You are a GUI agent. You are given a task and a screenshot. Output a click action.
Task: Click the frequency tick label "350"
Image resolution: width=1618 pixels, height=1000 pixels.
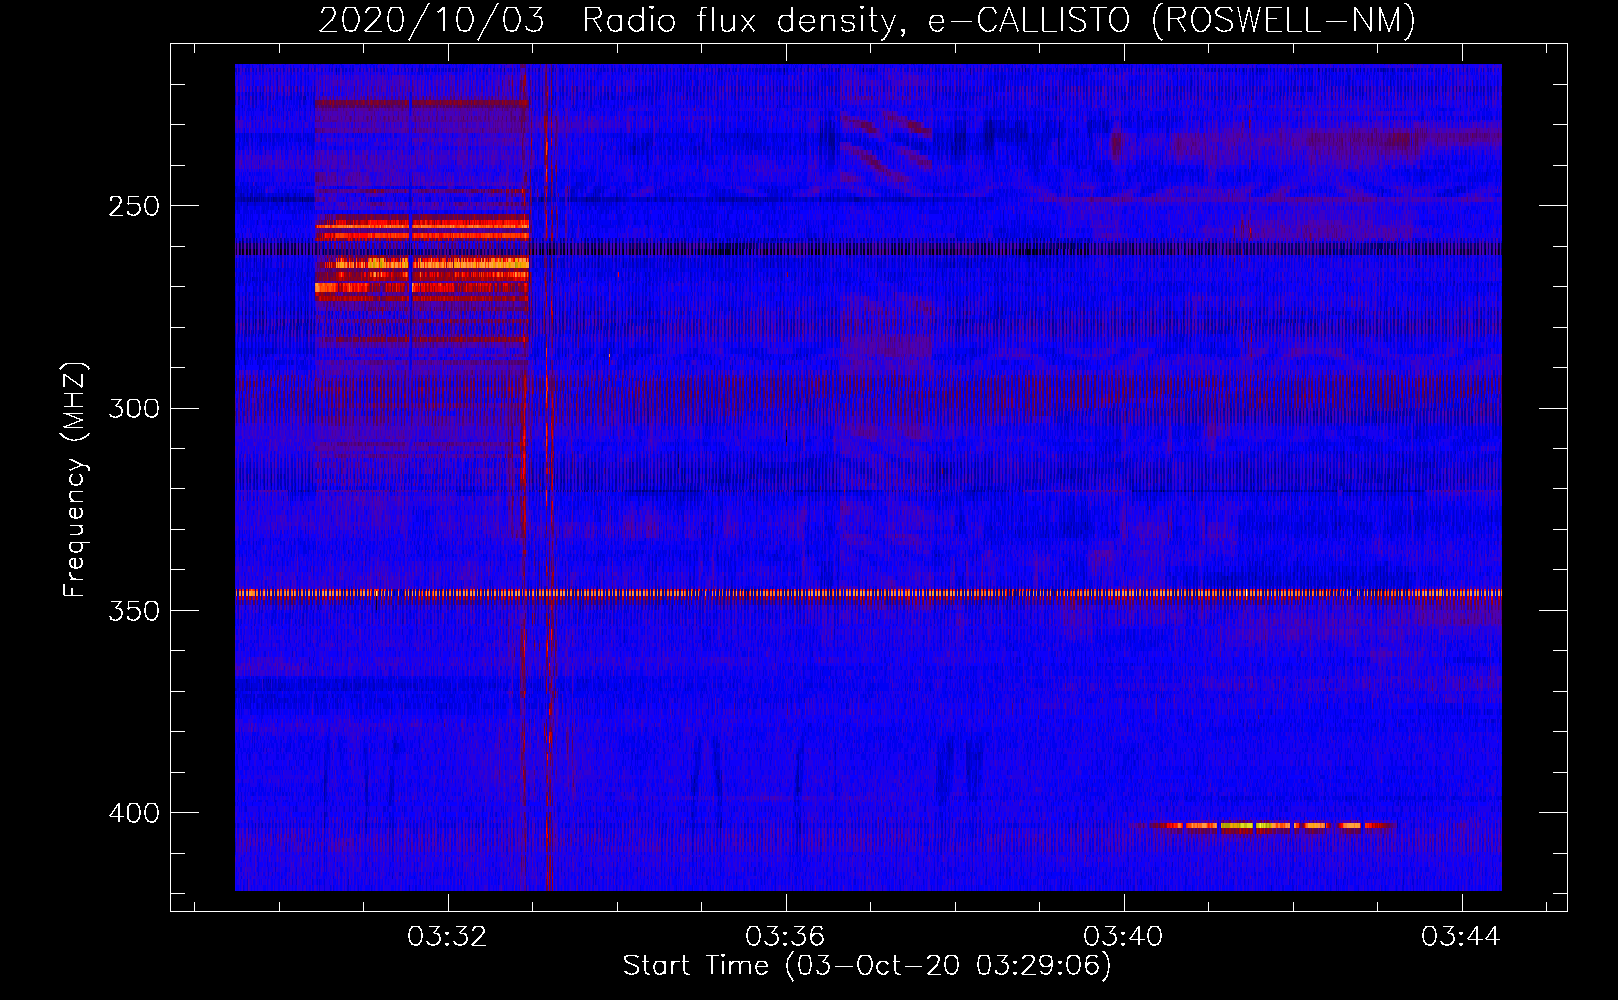[x=134, y=611]
